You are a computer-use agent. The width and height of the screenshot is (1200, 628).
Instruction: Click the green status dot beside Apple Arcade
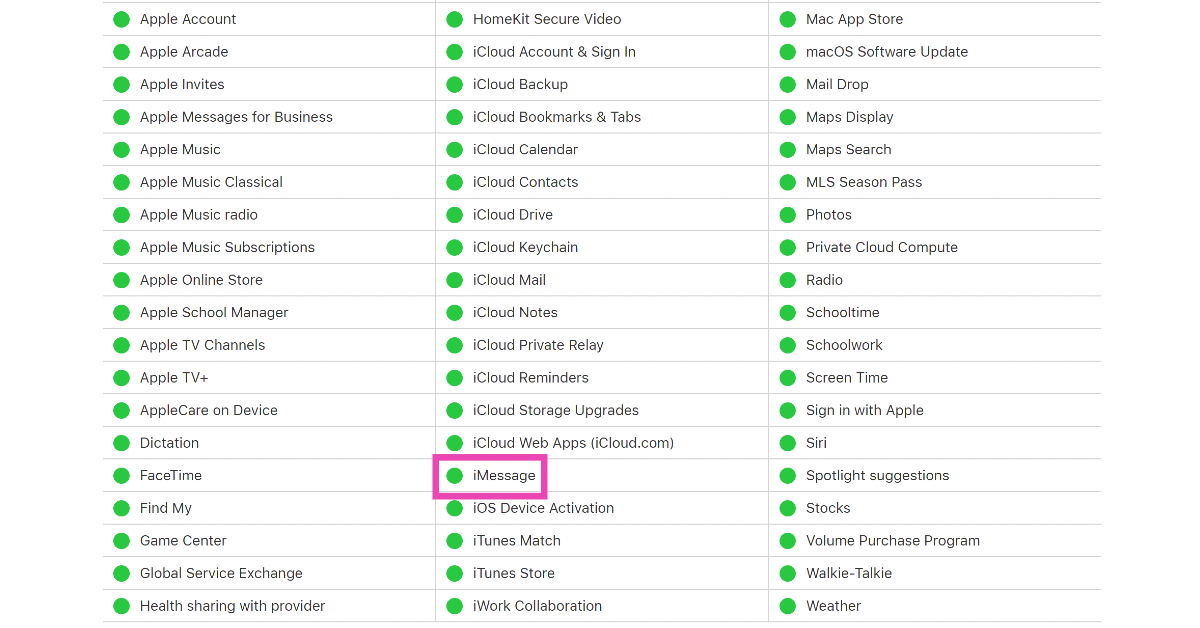coord(121,52)
